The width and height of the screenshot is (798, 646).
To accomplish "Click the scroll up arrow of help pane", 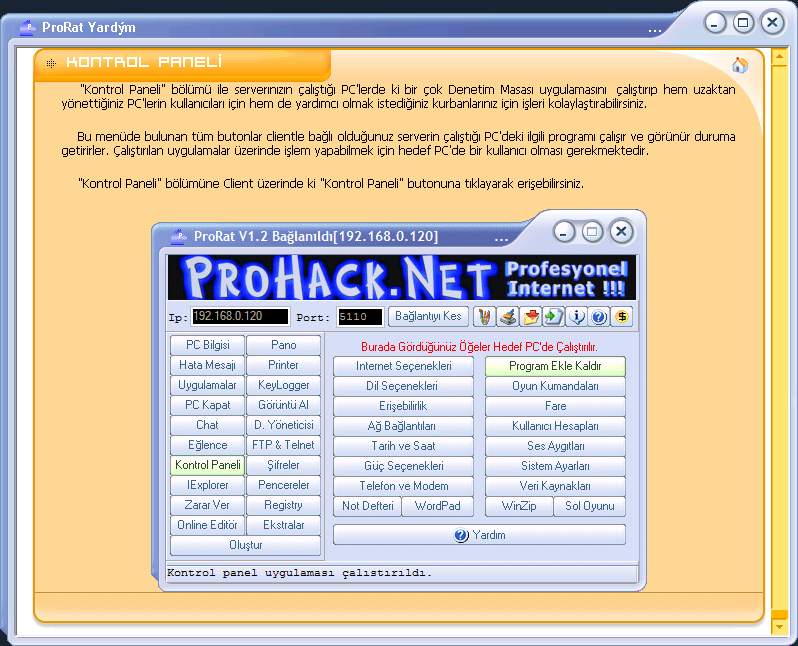I will pyautogui.click(x=778, y=58).
